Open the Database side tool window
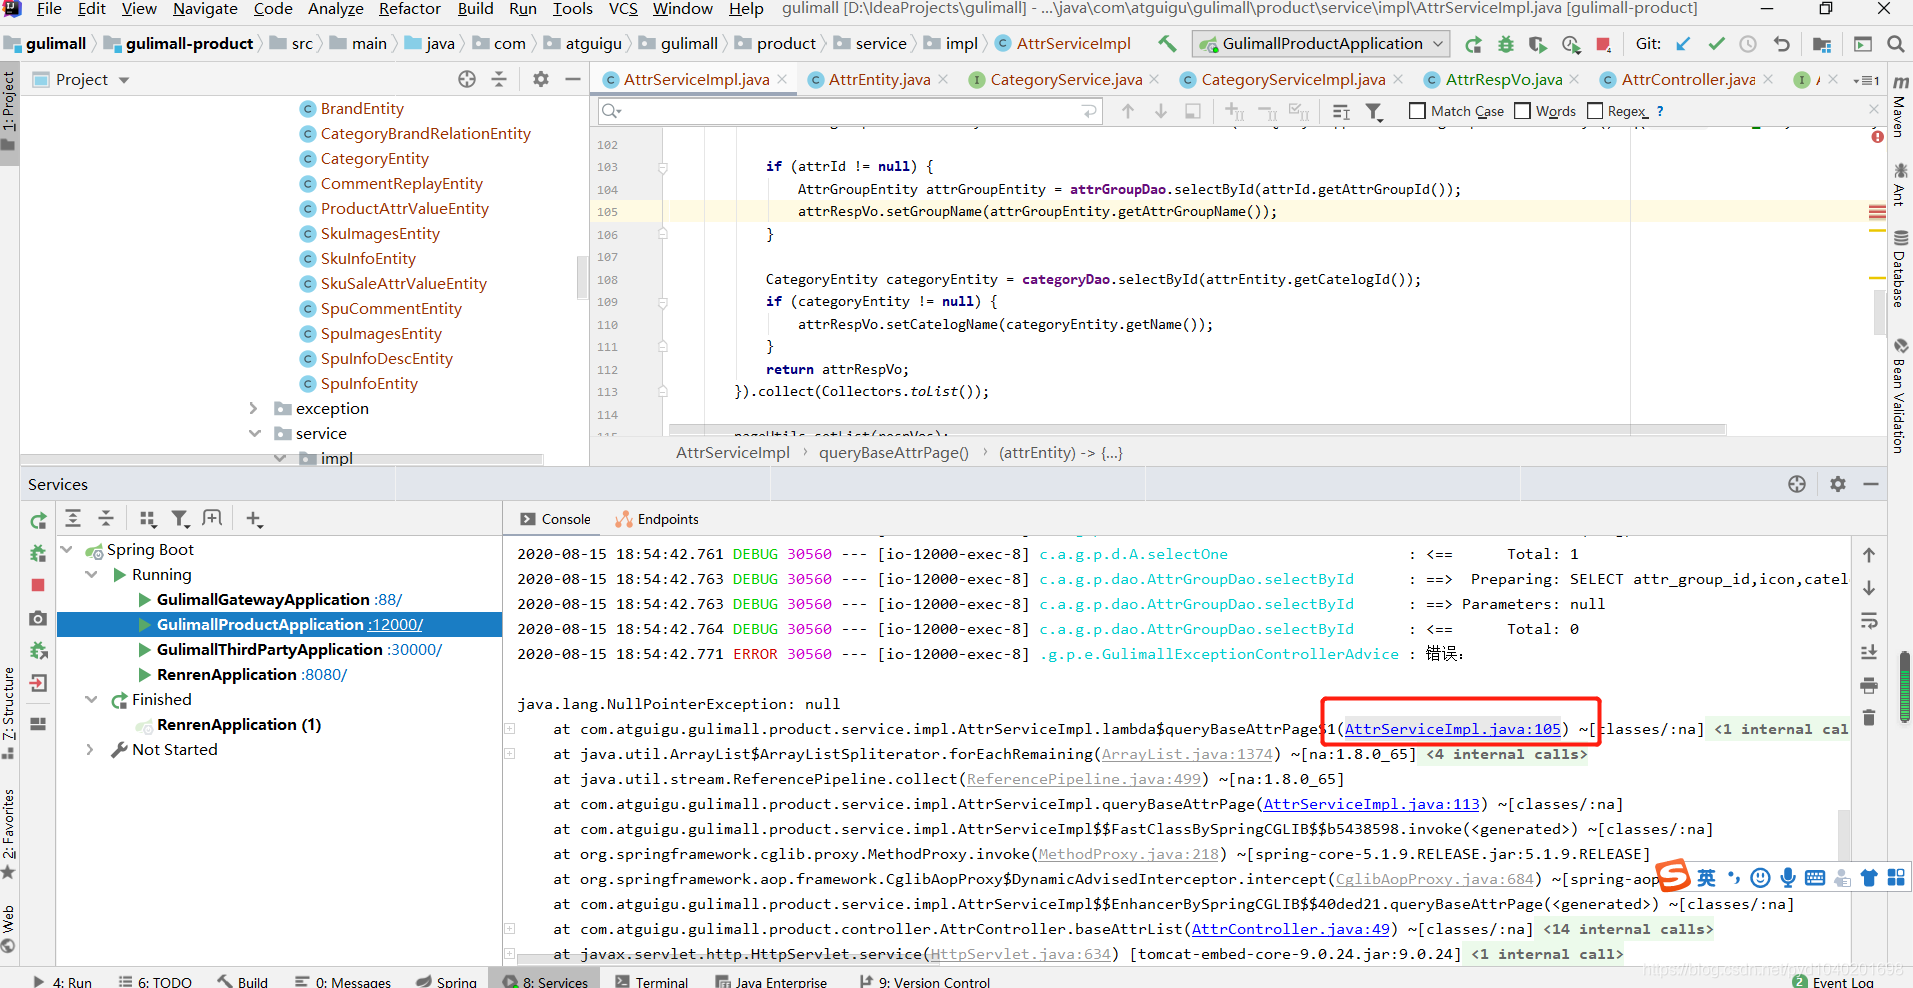Image resolution: width=1913 pixels, height=988 pixels. [x=1899, y=268]
